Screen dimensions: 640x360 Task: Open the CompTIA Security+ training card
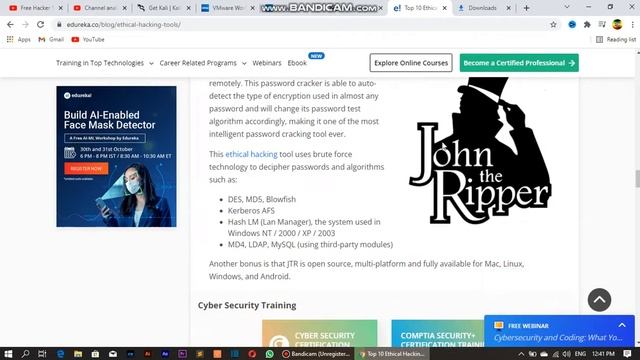click(x=438, y=333)
